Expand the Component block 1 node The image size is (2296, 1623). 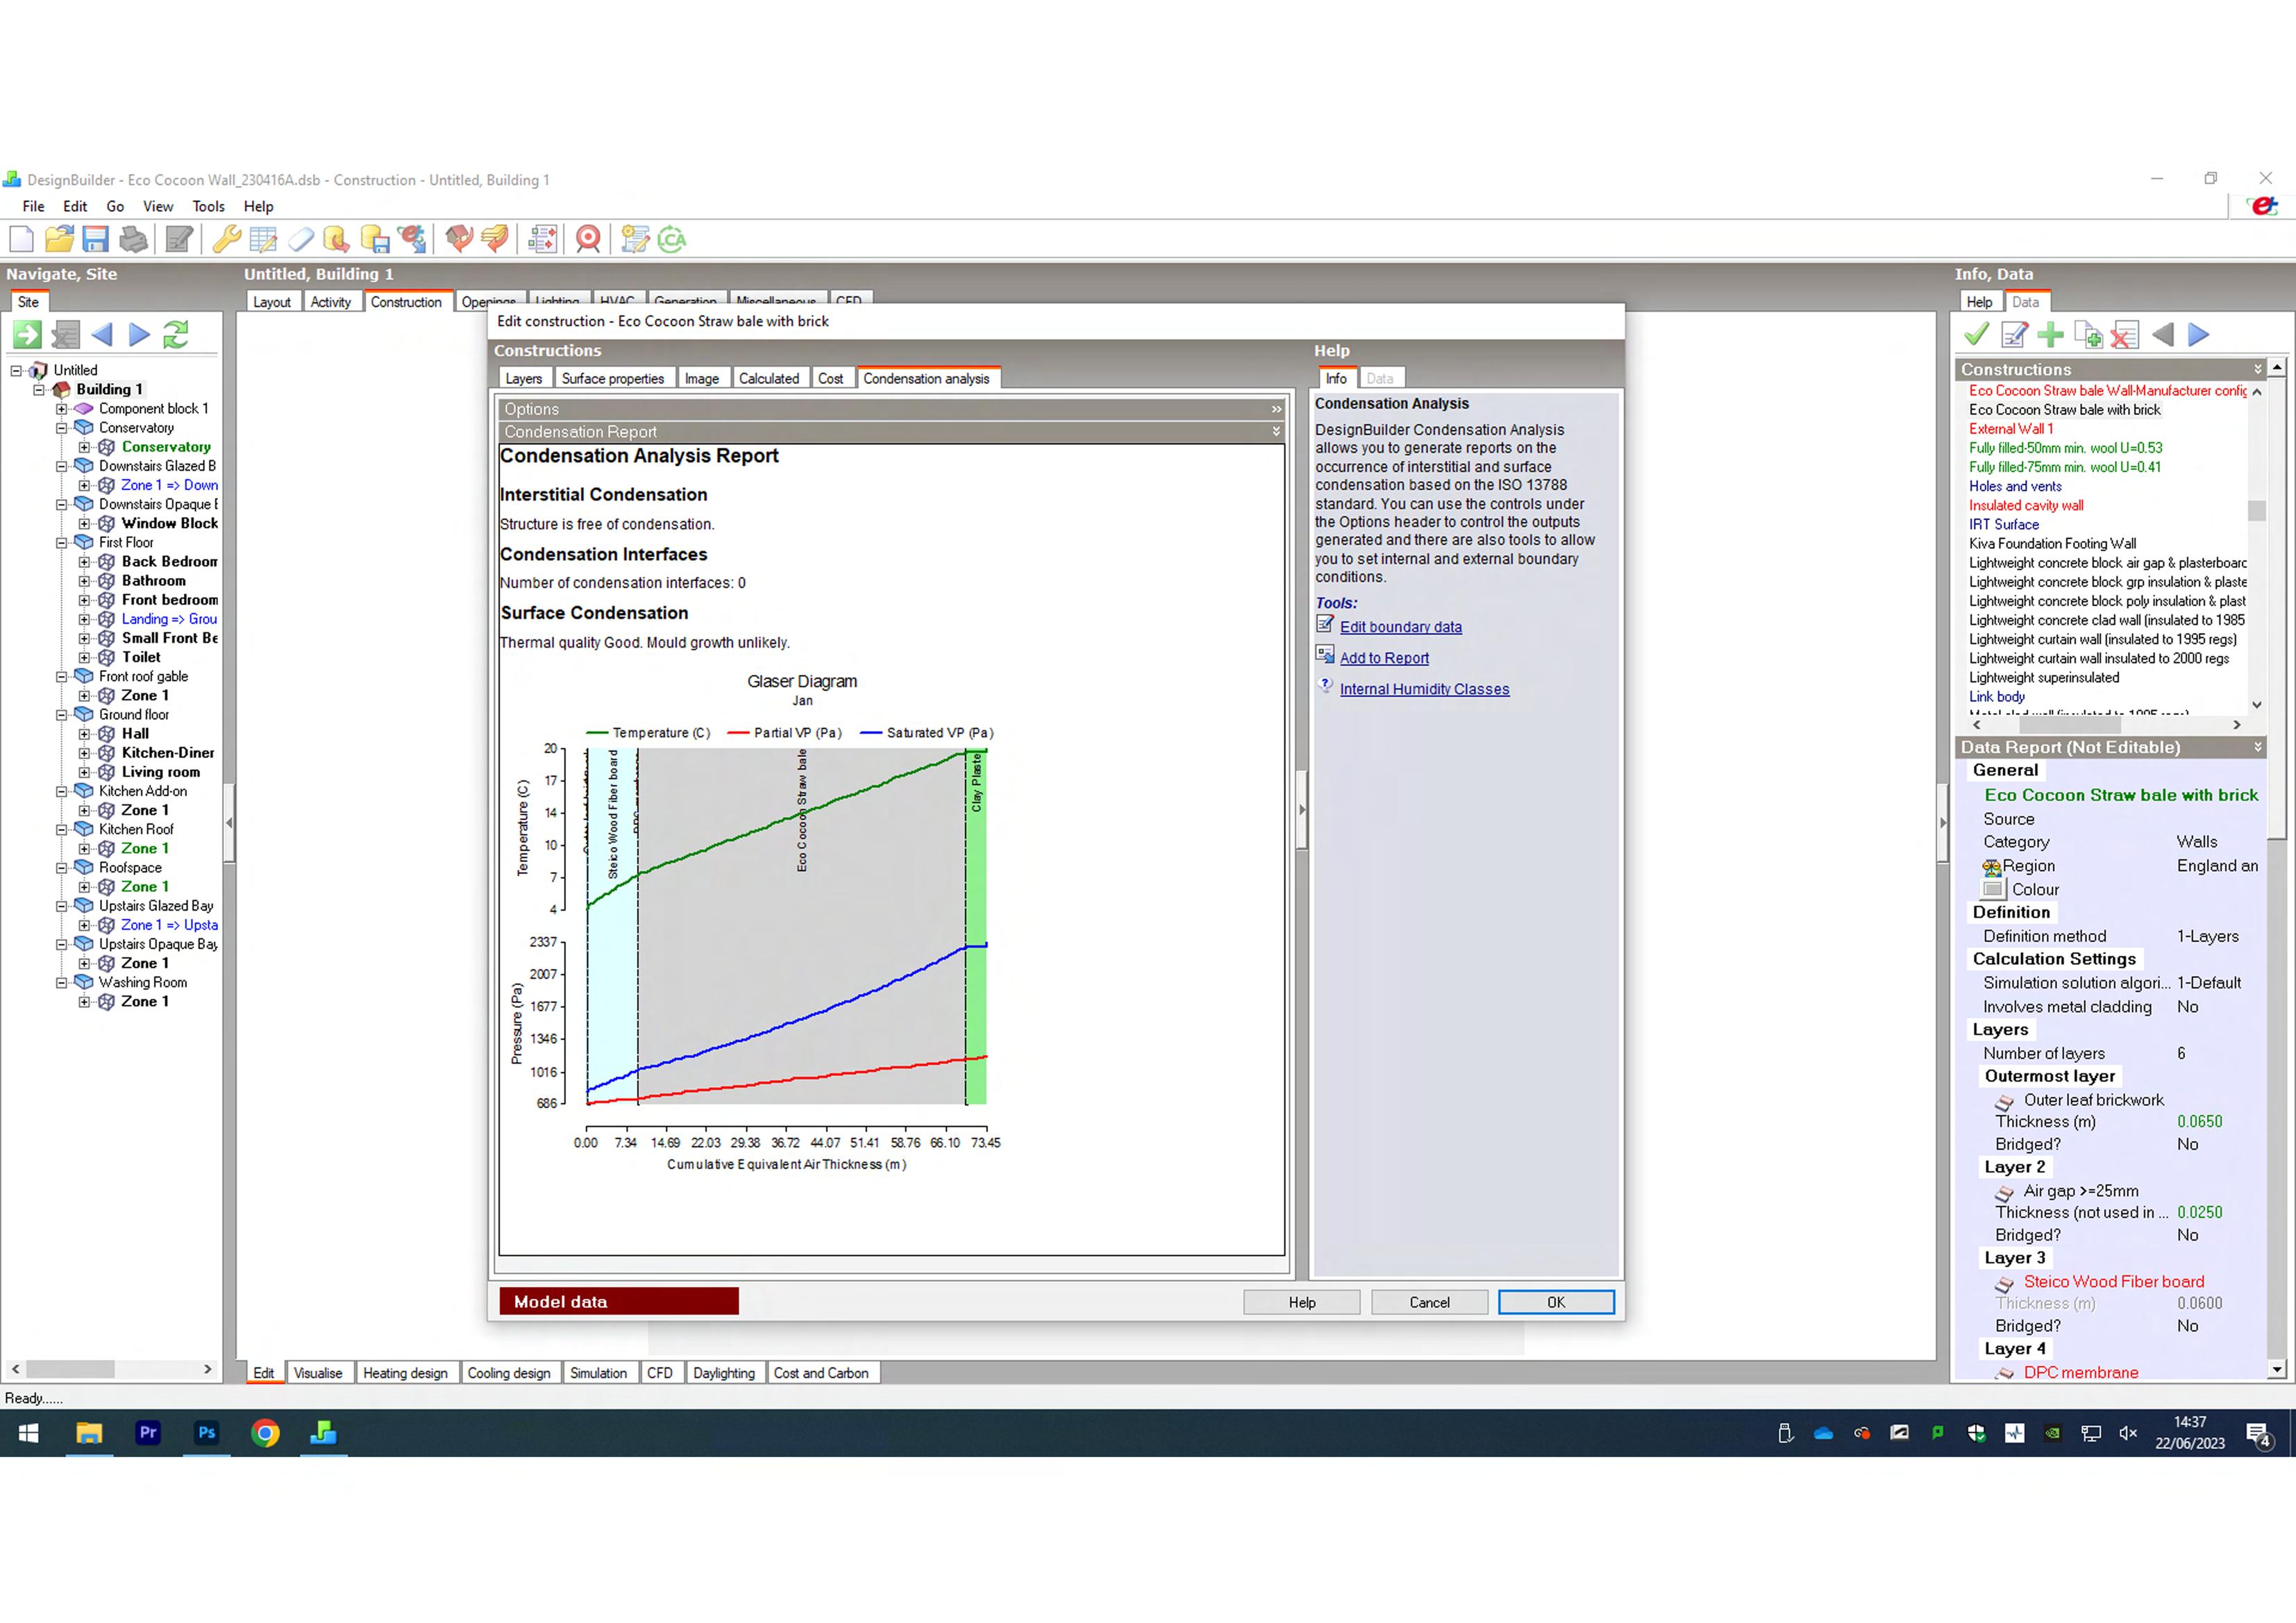coord(62,408)
